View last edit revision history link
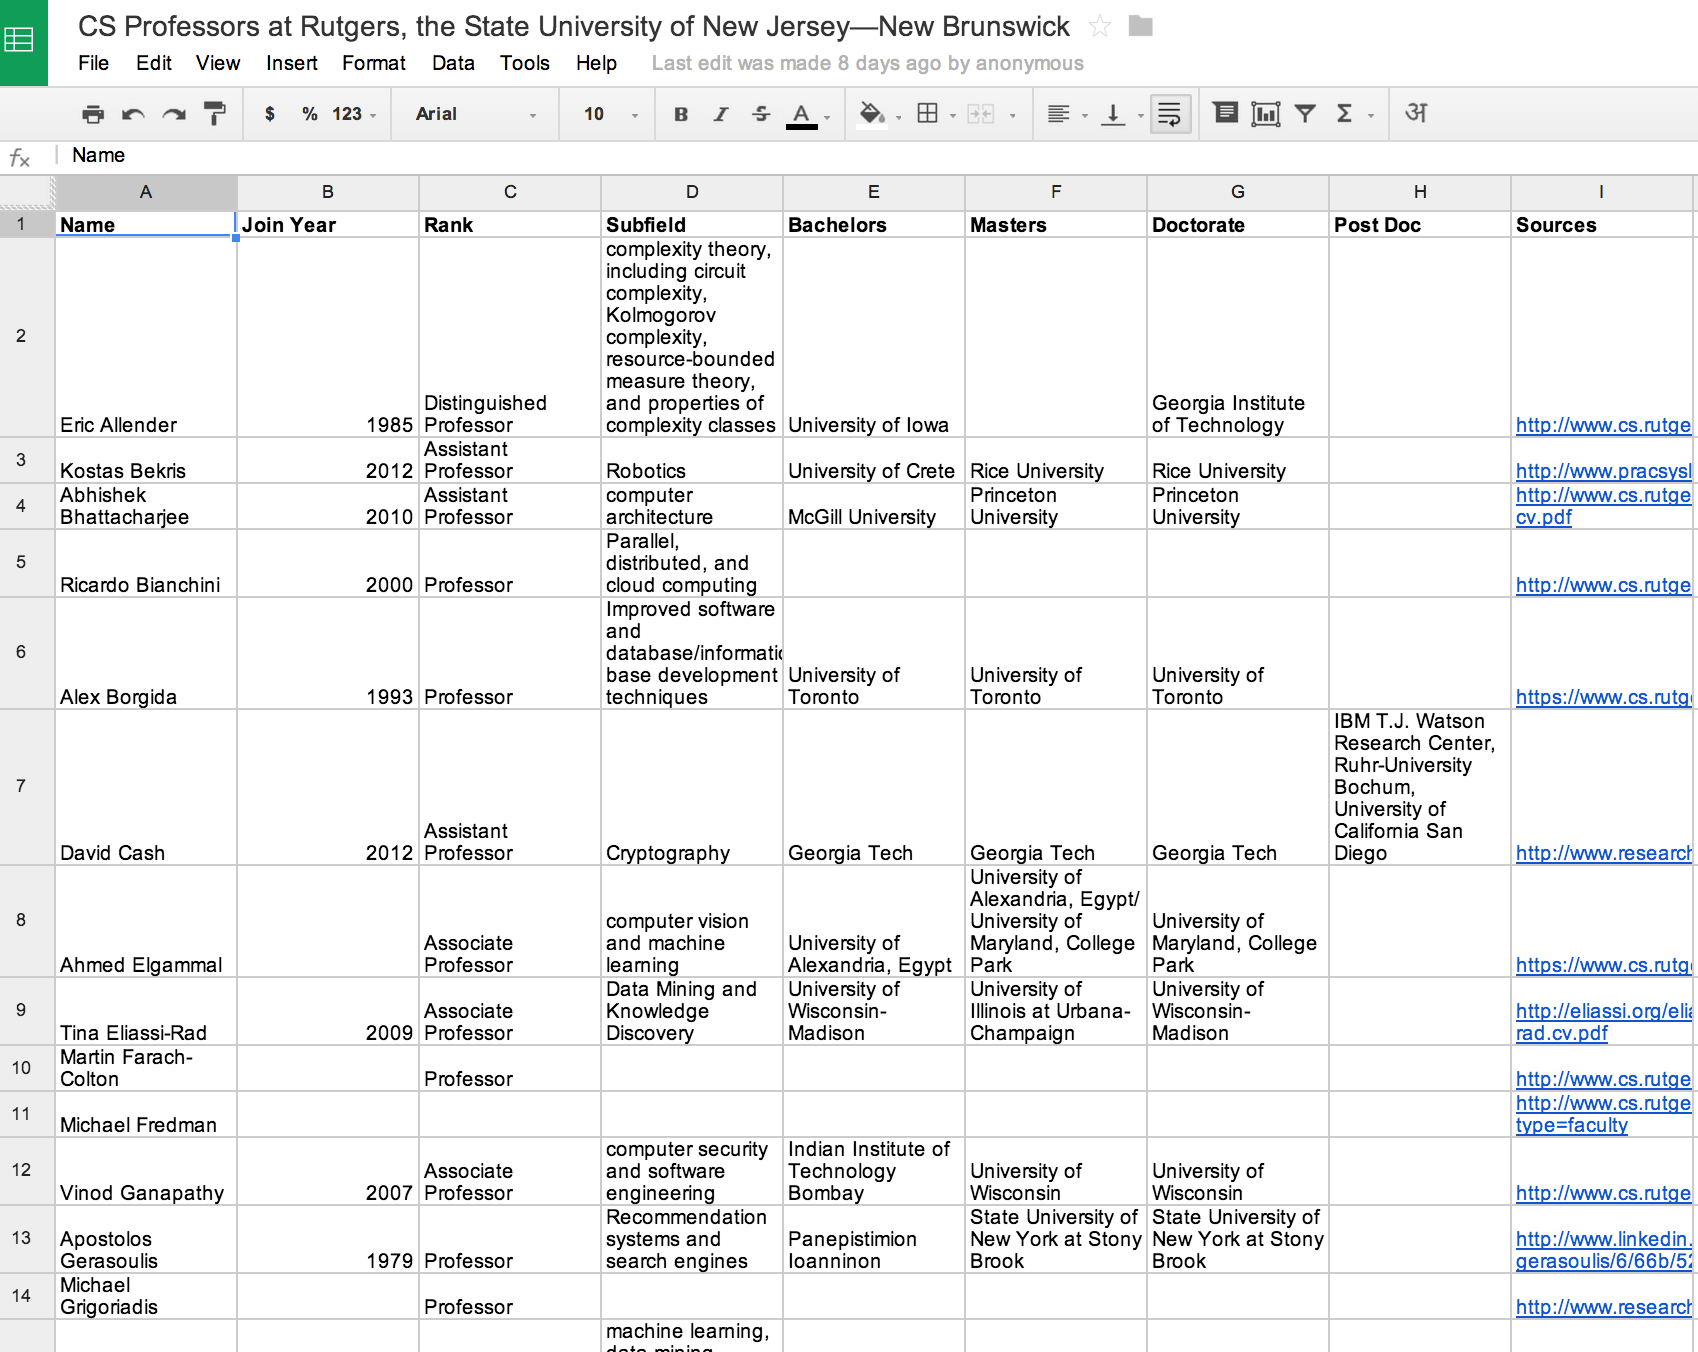 pyautogui.click(x=867, y=63)
